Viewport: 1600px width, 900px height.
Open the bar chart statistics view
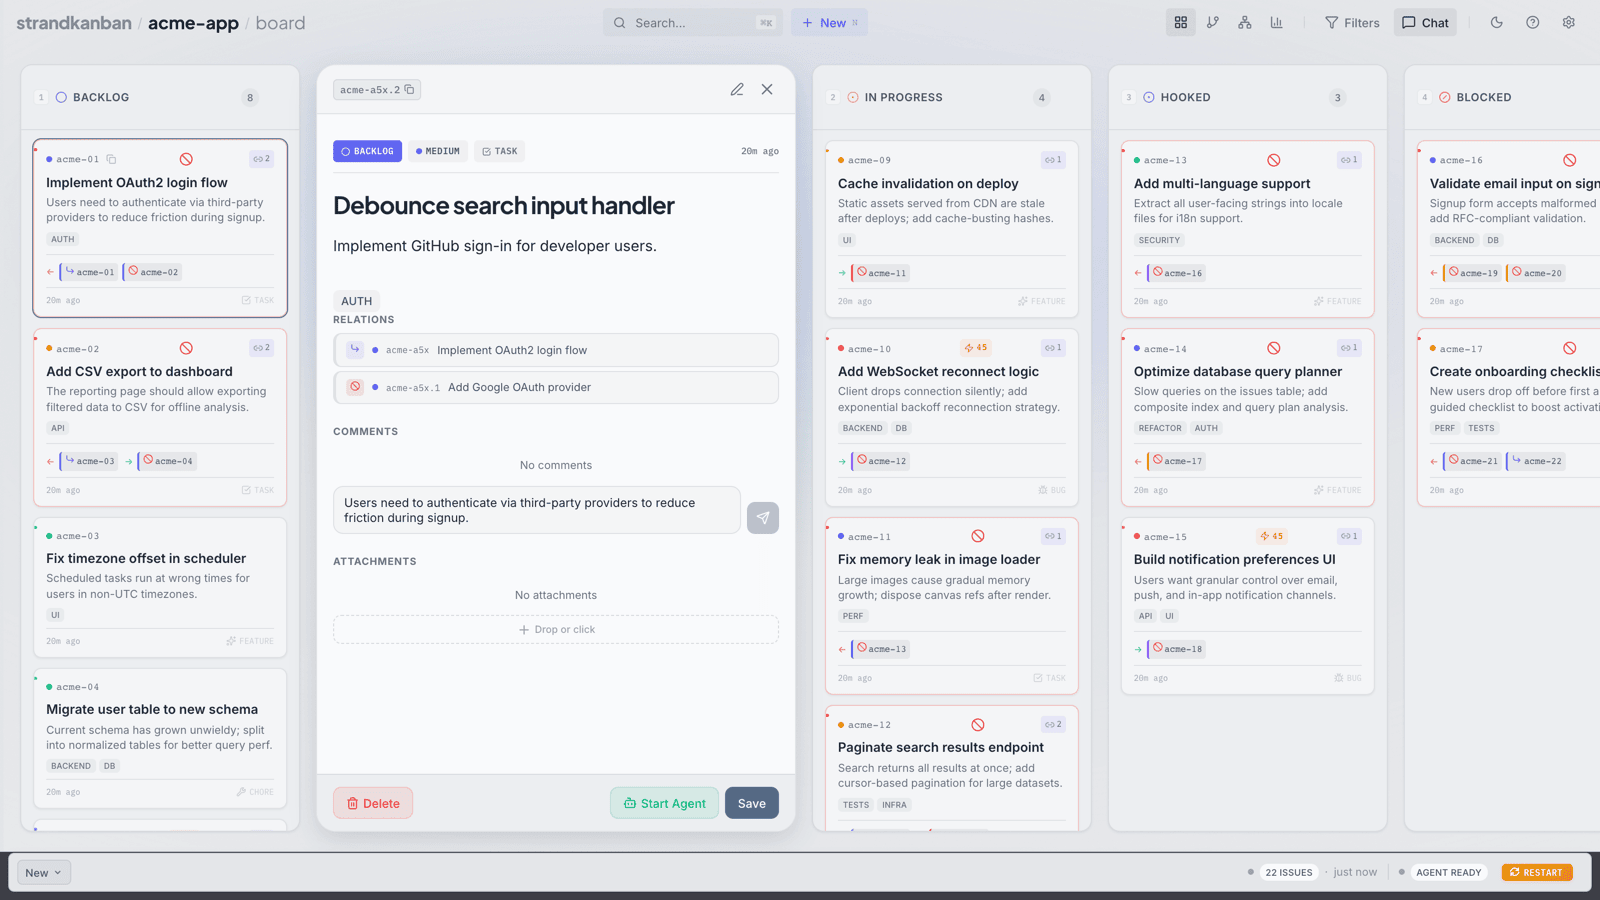[1277, 23]
